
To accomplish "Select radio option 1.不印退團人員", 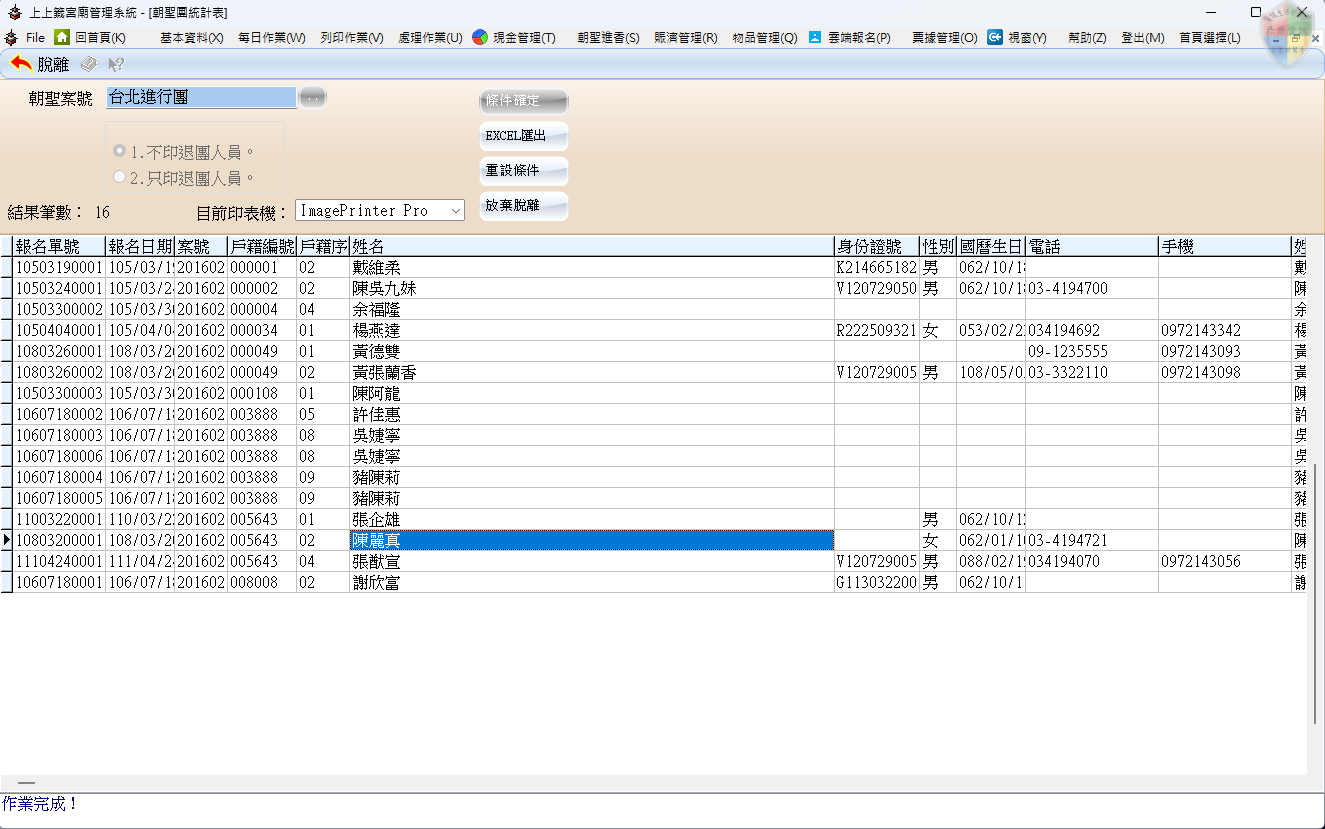I will coord(120,151).
